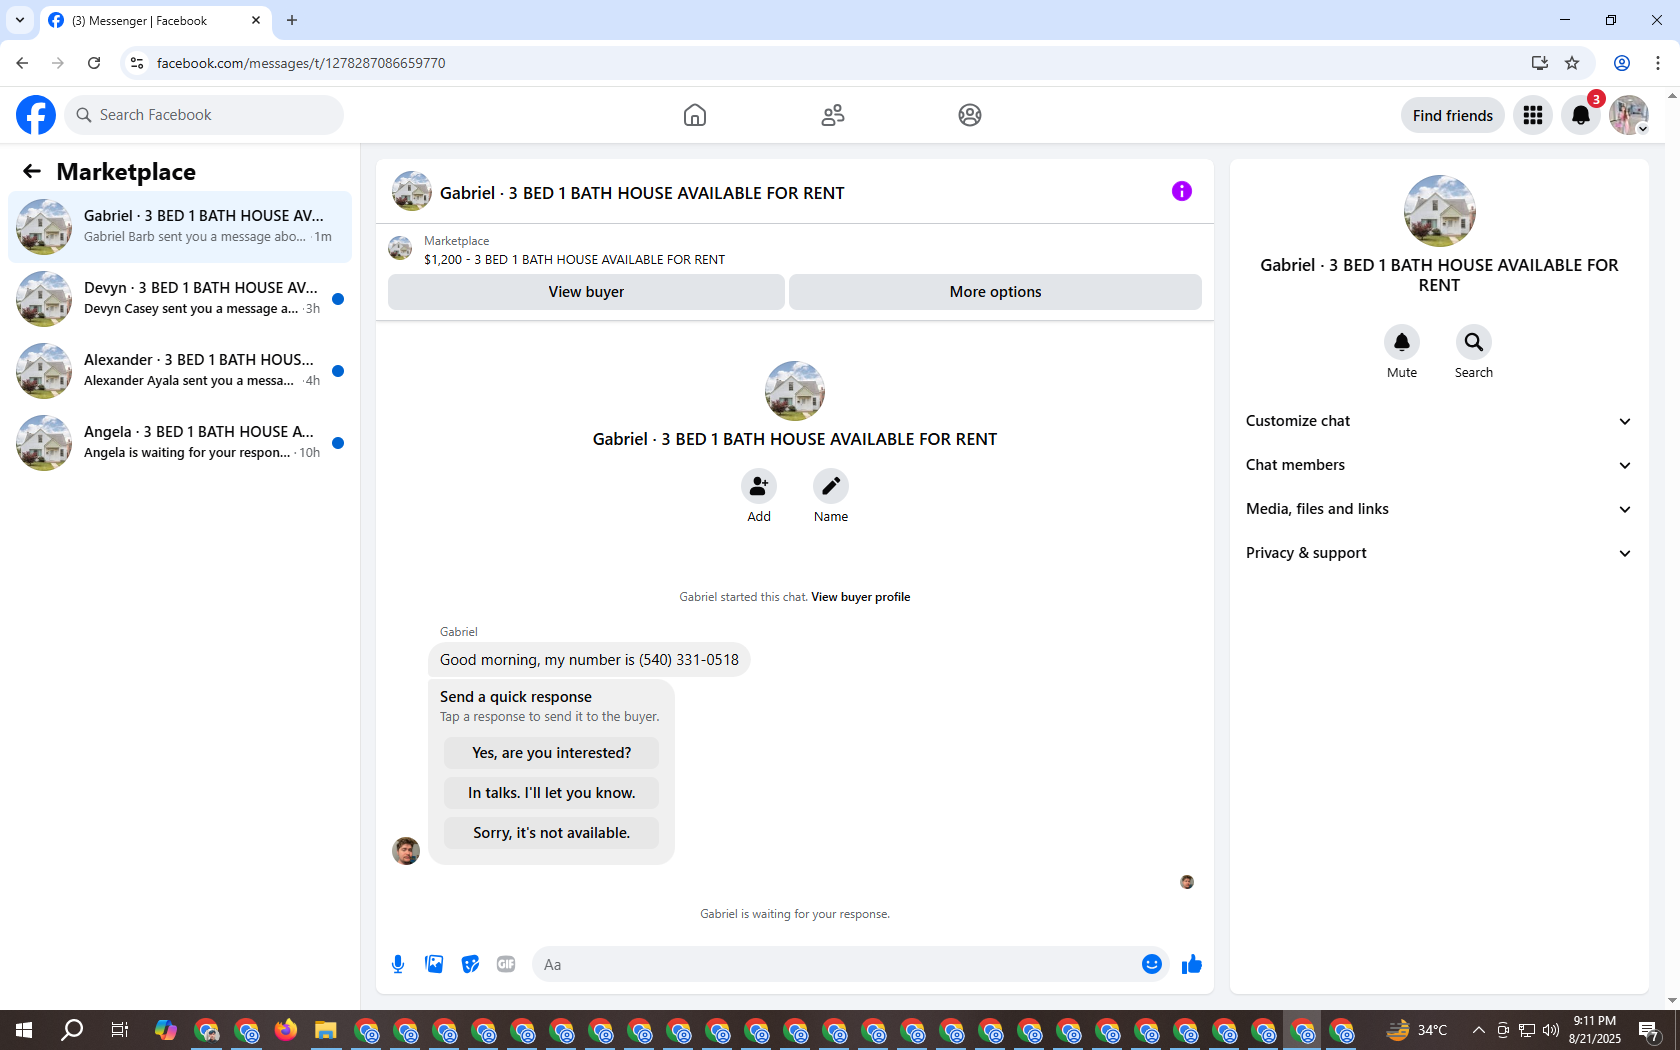Focus the message input box

[835, 964]
